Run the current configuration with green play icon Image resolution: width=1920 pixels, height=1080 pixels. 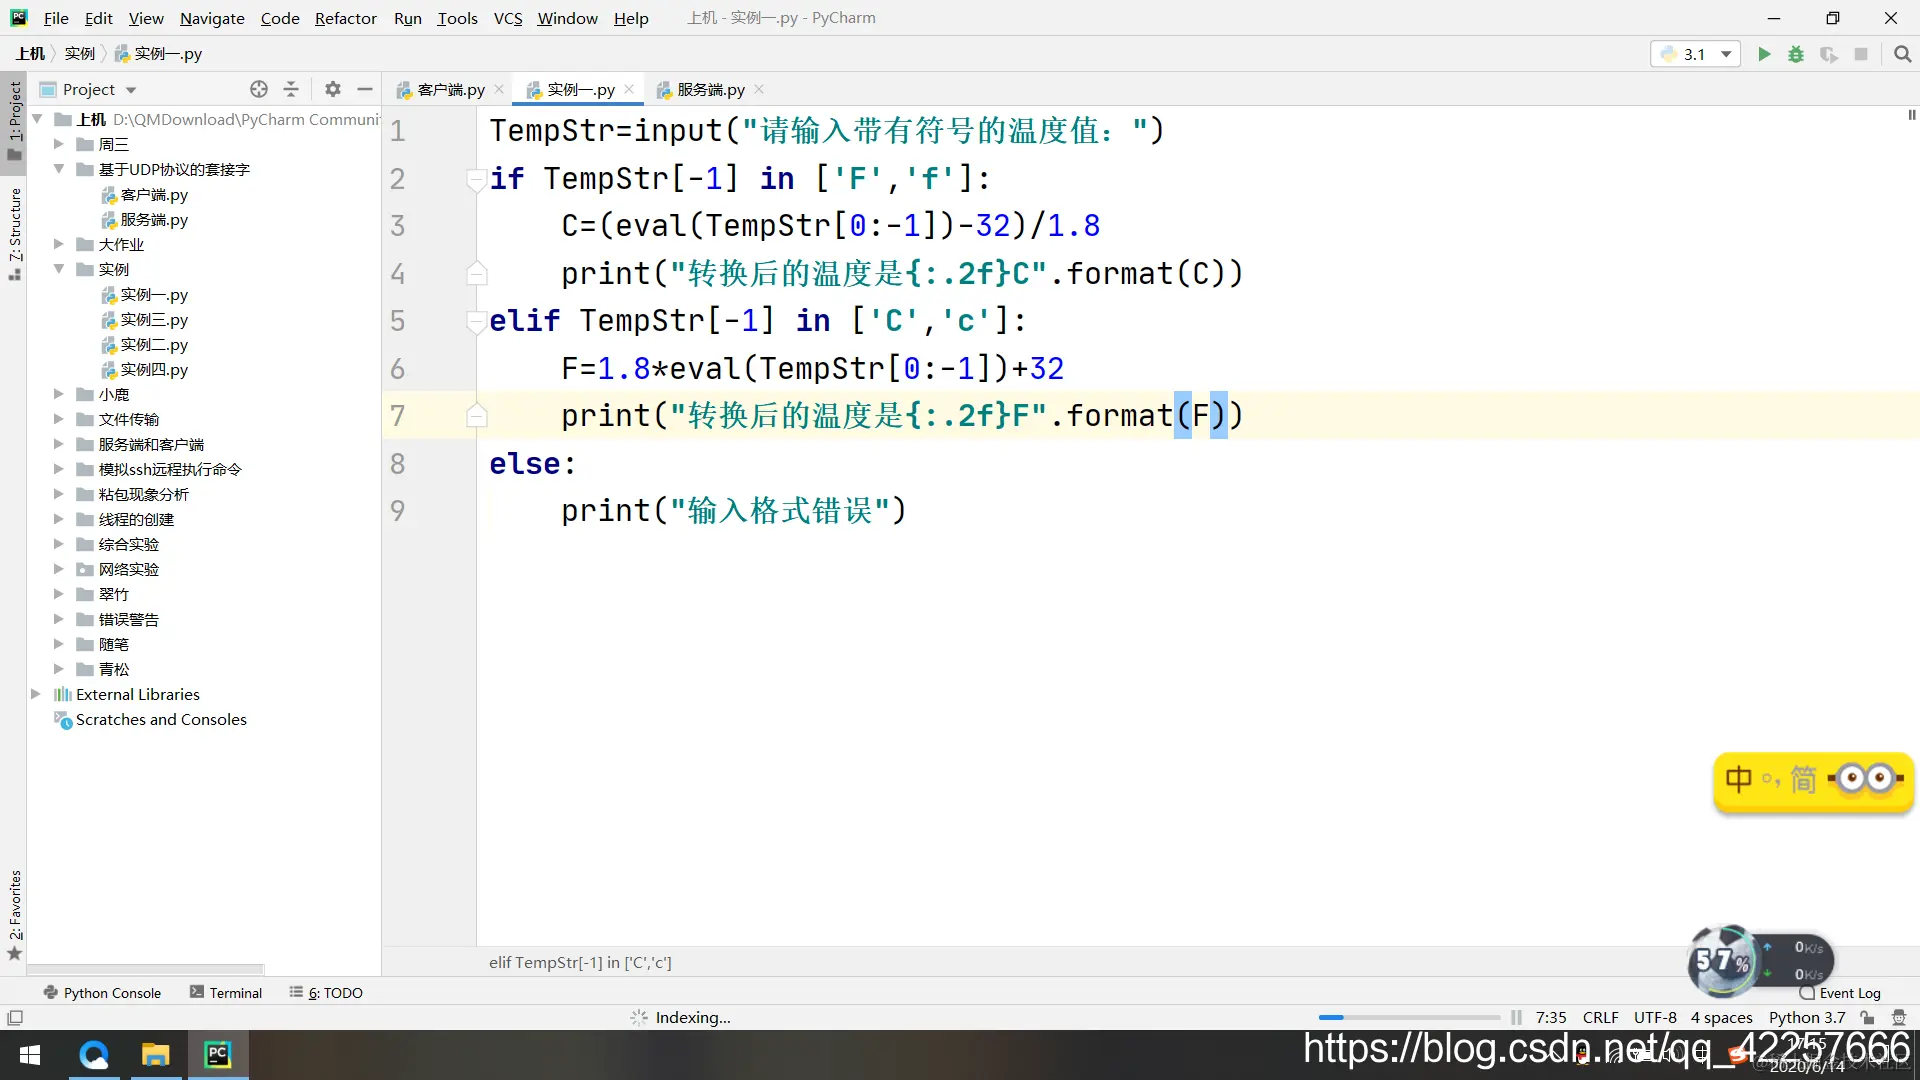pos(1764,54)
